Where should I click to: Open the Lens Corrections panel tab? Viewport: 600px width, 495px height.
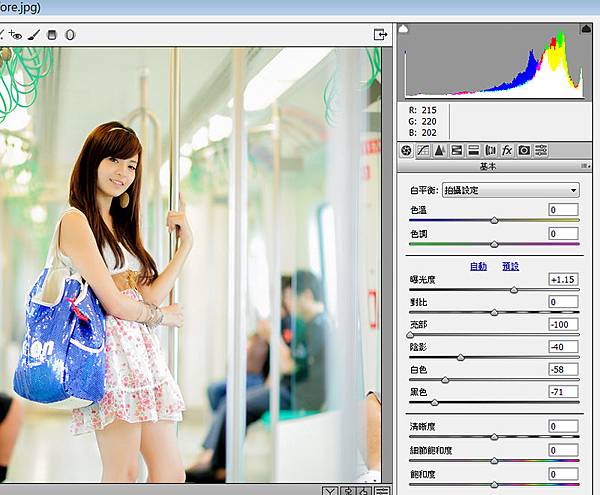[x=490, y=150]
